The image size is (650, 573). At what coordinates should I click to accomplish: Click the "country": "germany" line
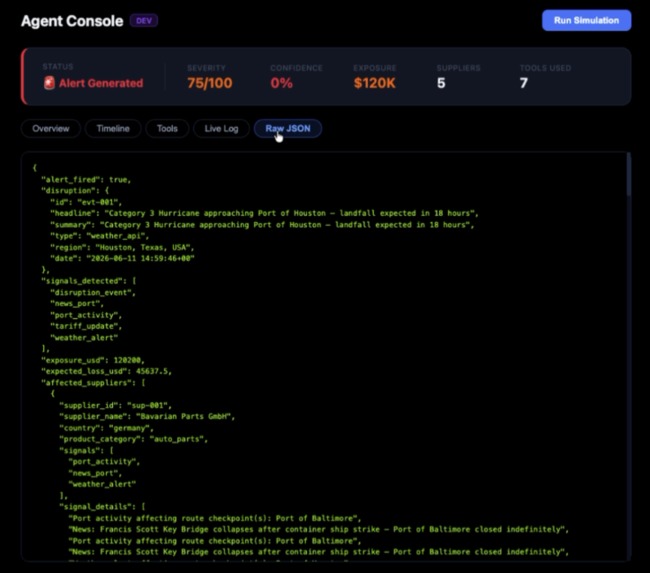point(107,428)
